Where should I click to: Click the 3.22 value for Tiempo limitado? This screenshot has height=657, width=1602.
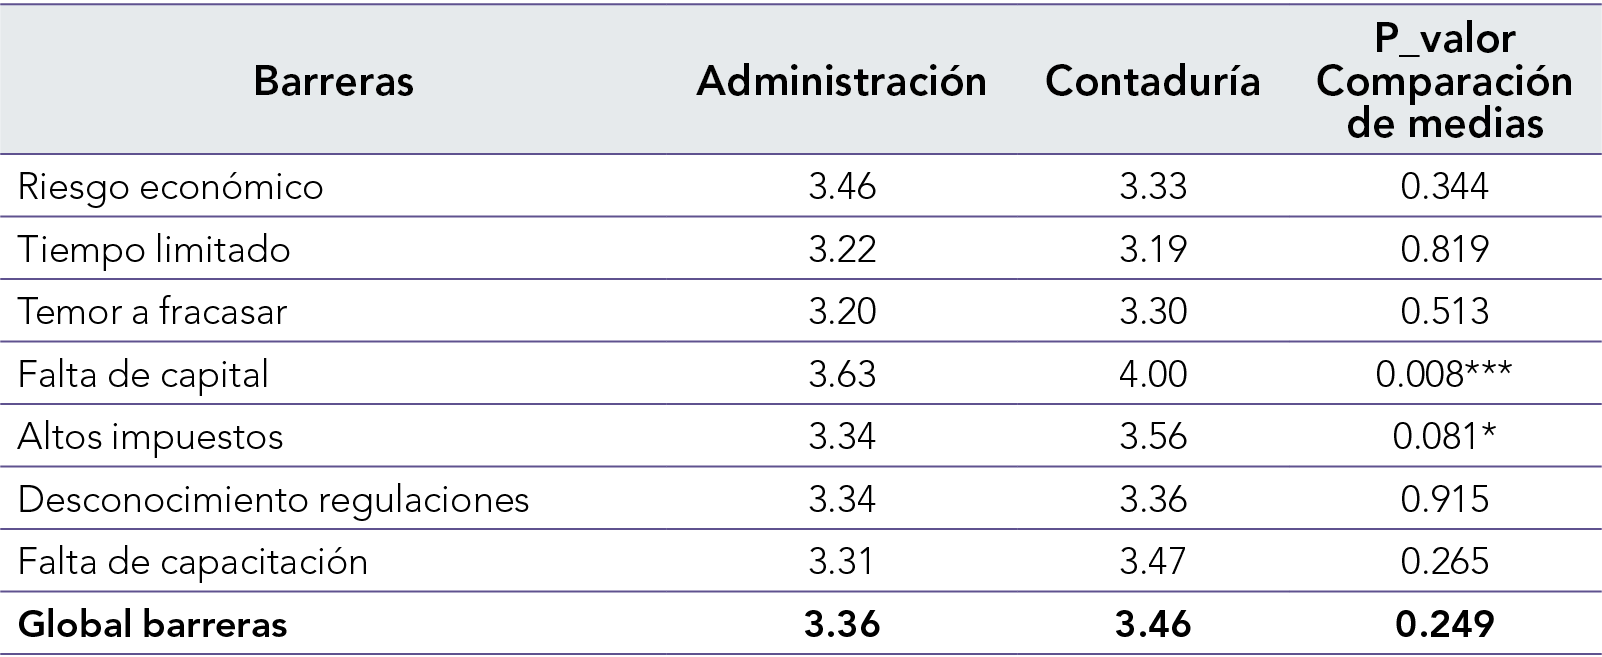pyautogui.click(x=842, y=249)
